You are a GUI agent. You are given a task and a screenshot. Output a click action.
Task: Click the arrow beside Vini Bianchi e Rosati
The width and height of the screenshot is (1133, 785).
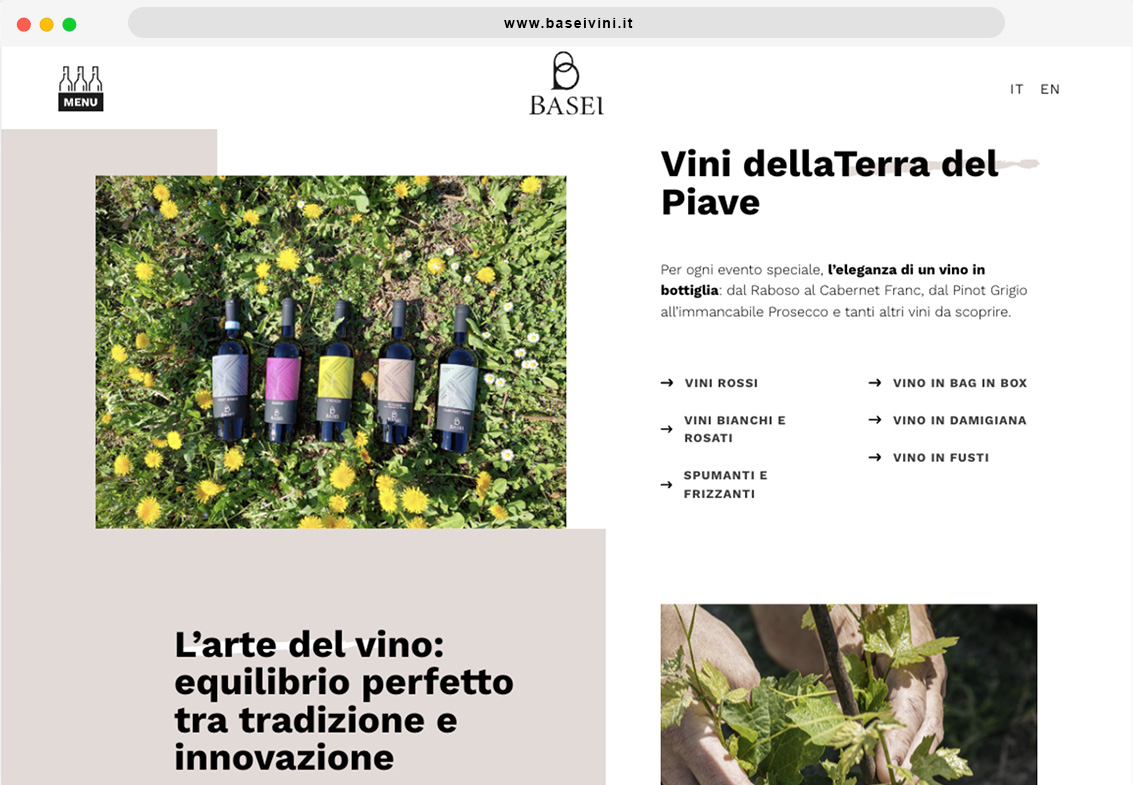(x=667, y=429)
